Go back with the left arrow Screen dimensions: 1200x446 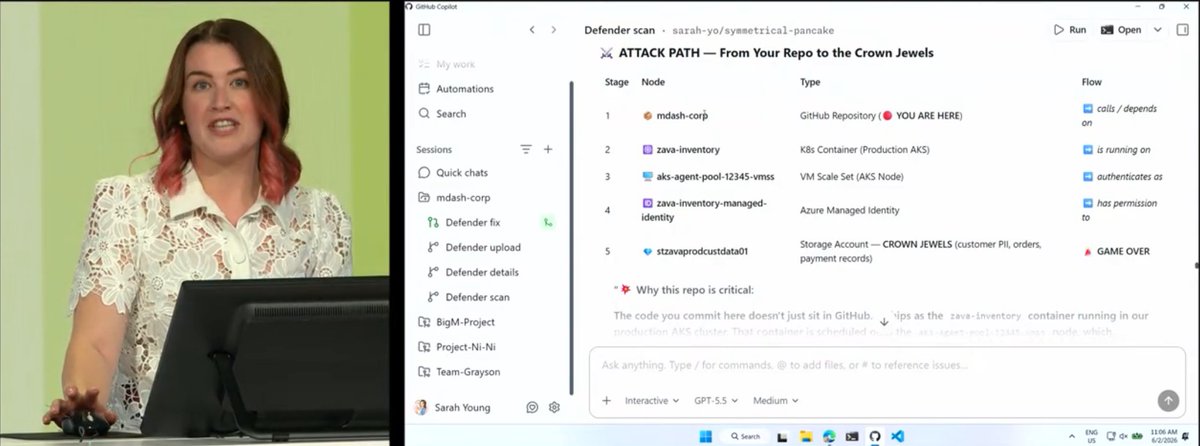point(532,30)
